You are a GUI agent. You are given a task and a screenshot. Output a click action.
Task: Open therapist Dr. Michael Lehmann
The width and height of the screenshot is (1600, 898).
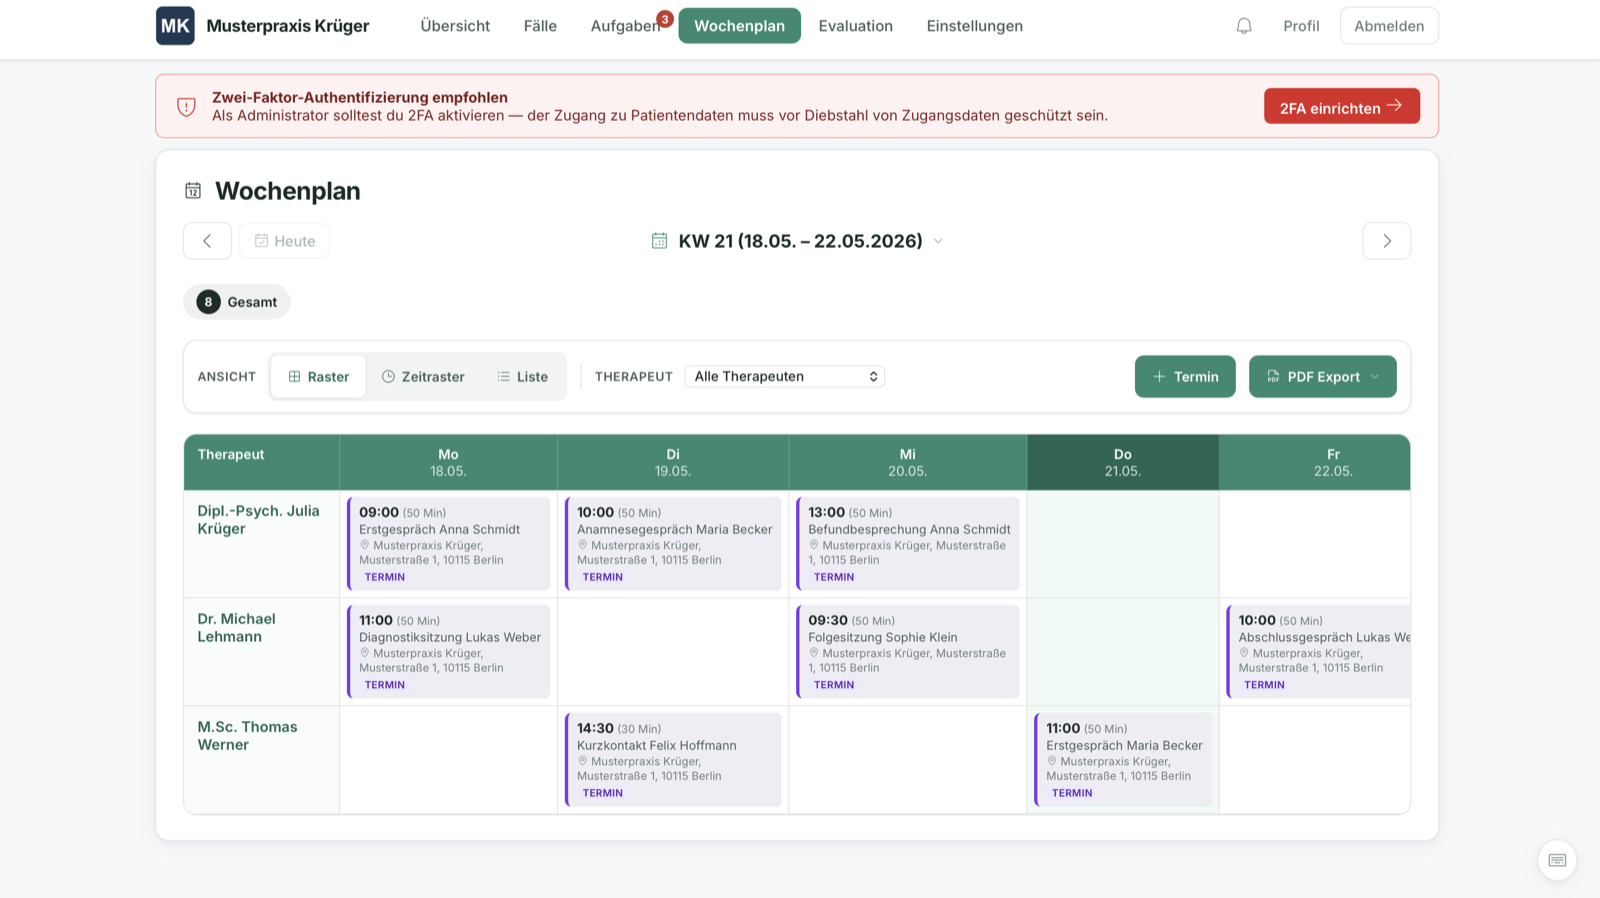(236, 628)
